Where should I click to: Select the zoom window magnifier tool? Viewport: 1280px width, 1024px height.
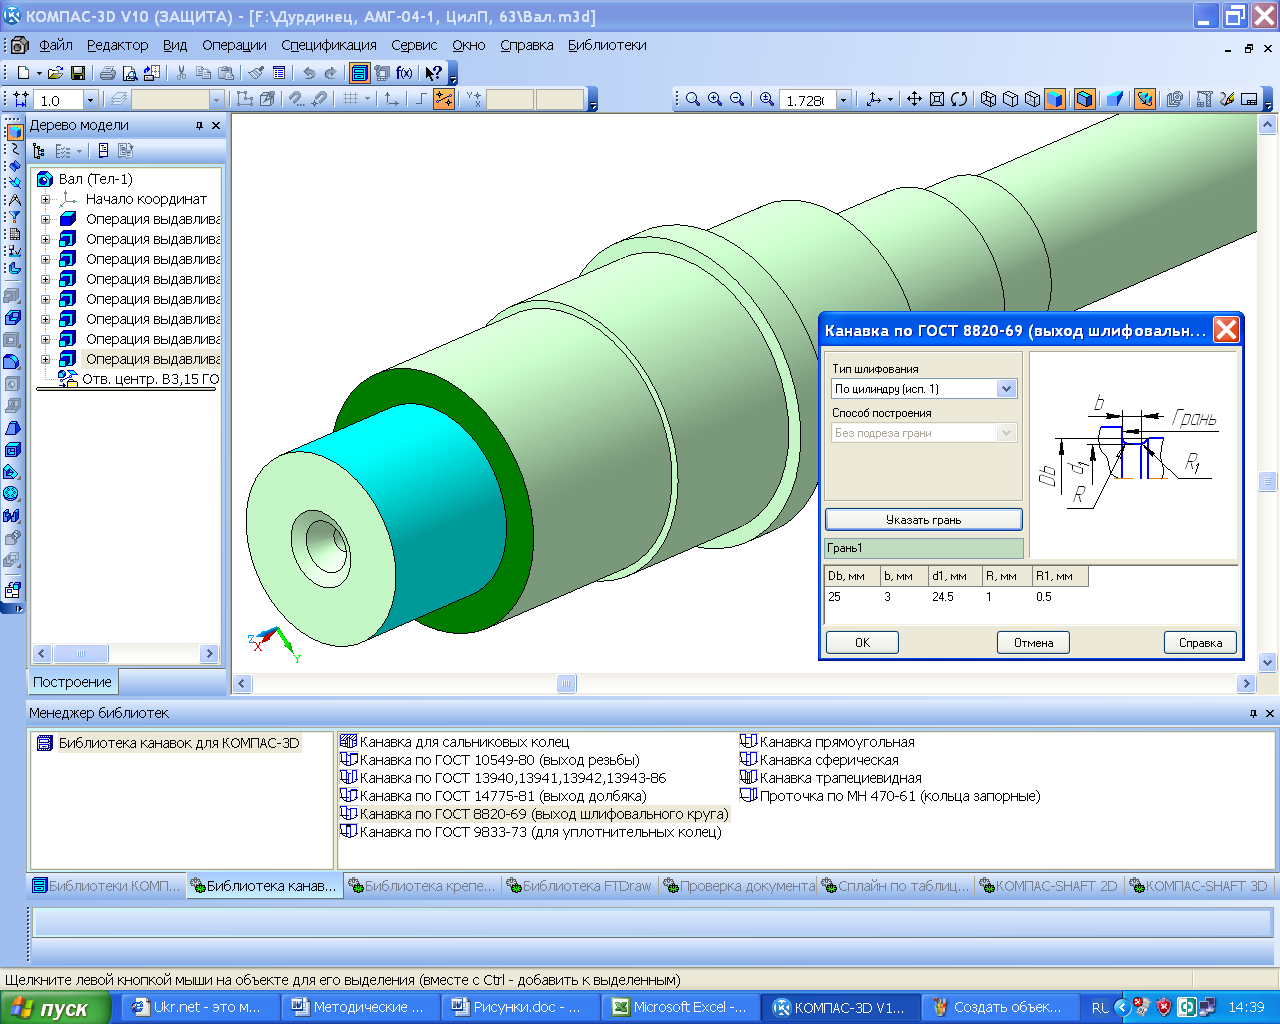[x=692, y=99]
